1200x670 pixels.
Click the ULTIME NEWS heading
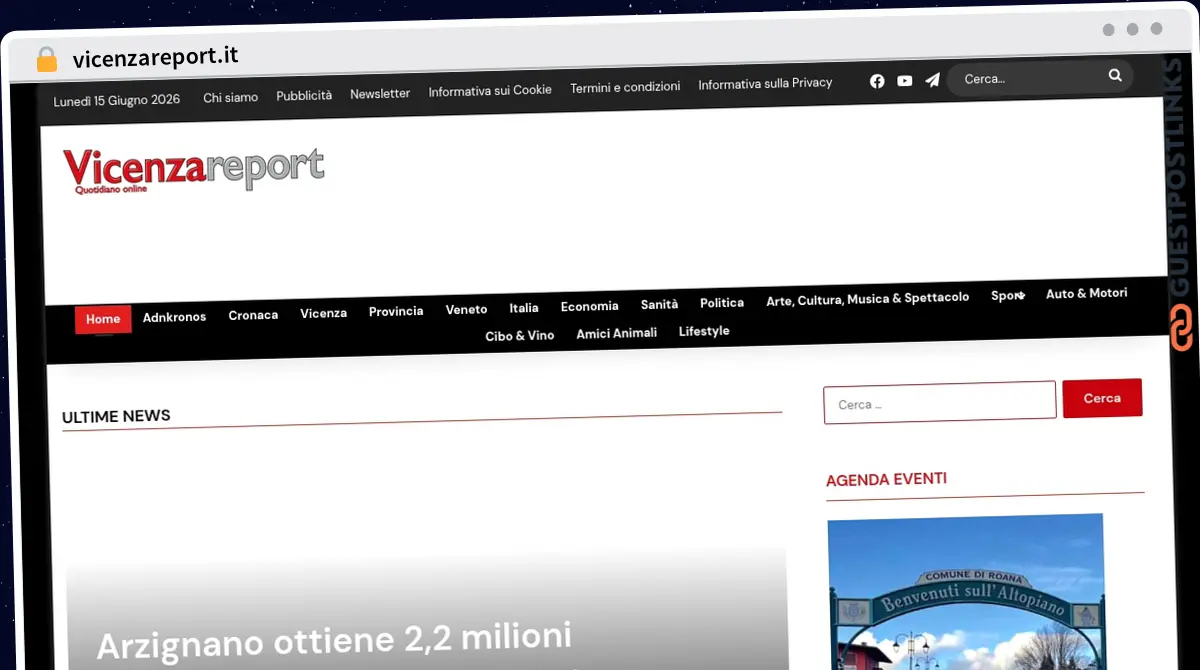(116, 416)
